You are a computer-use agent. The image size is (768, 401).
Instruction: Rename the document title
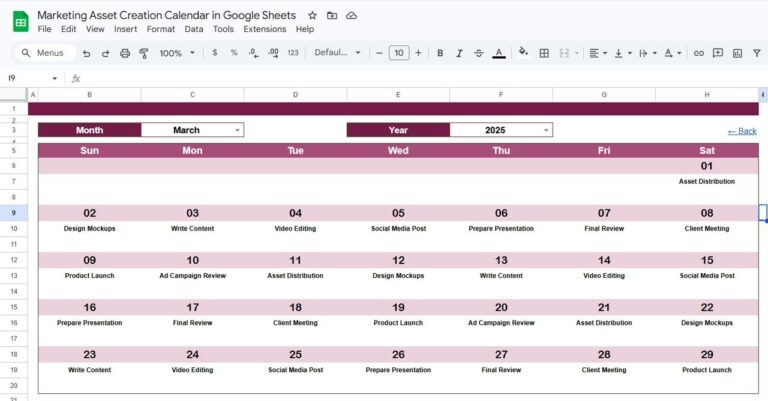coord(167,15)
